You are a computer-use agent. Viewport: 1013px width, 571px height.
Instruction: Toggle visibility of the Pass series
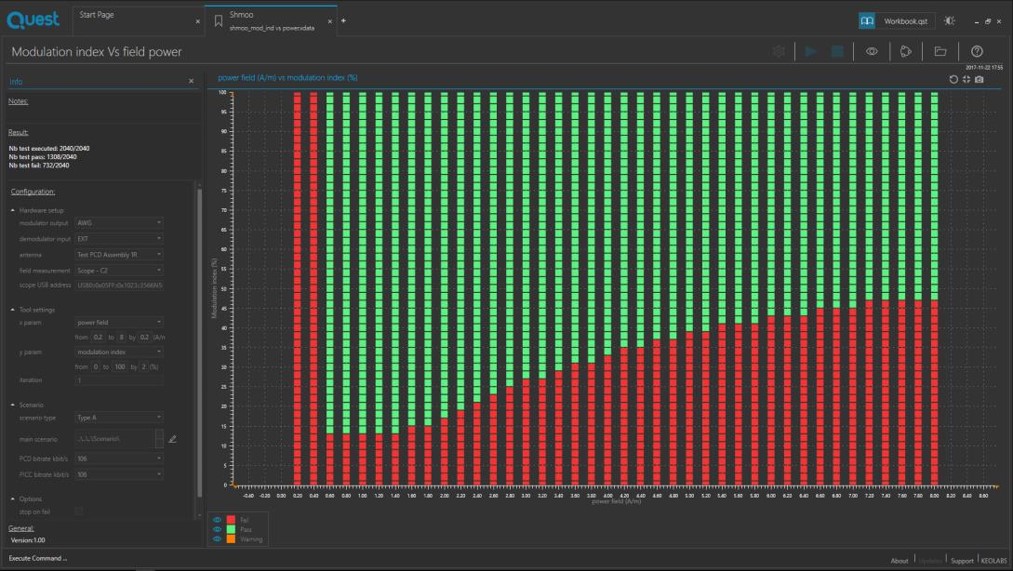tap(217, 529)
